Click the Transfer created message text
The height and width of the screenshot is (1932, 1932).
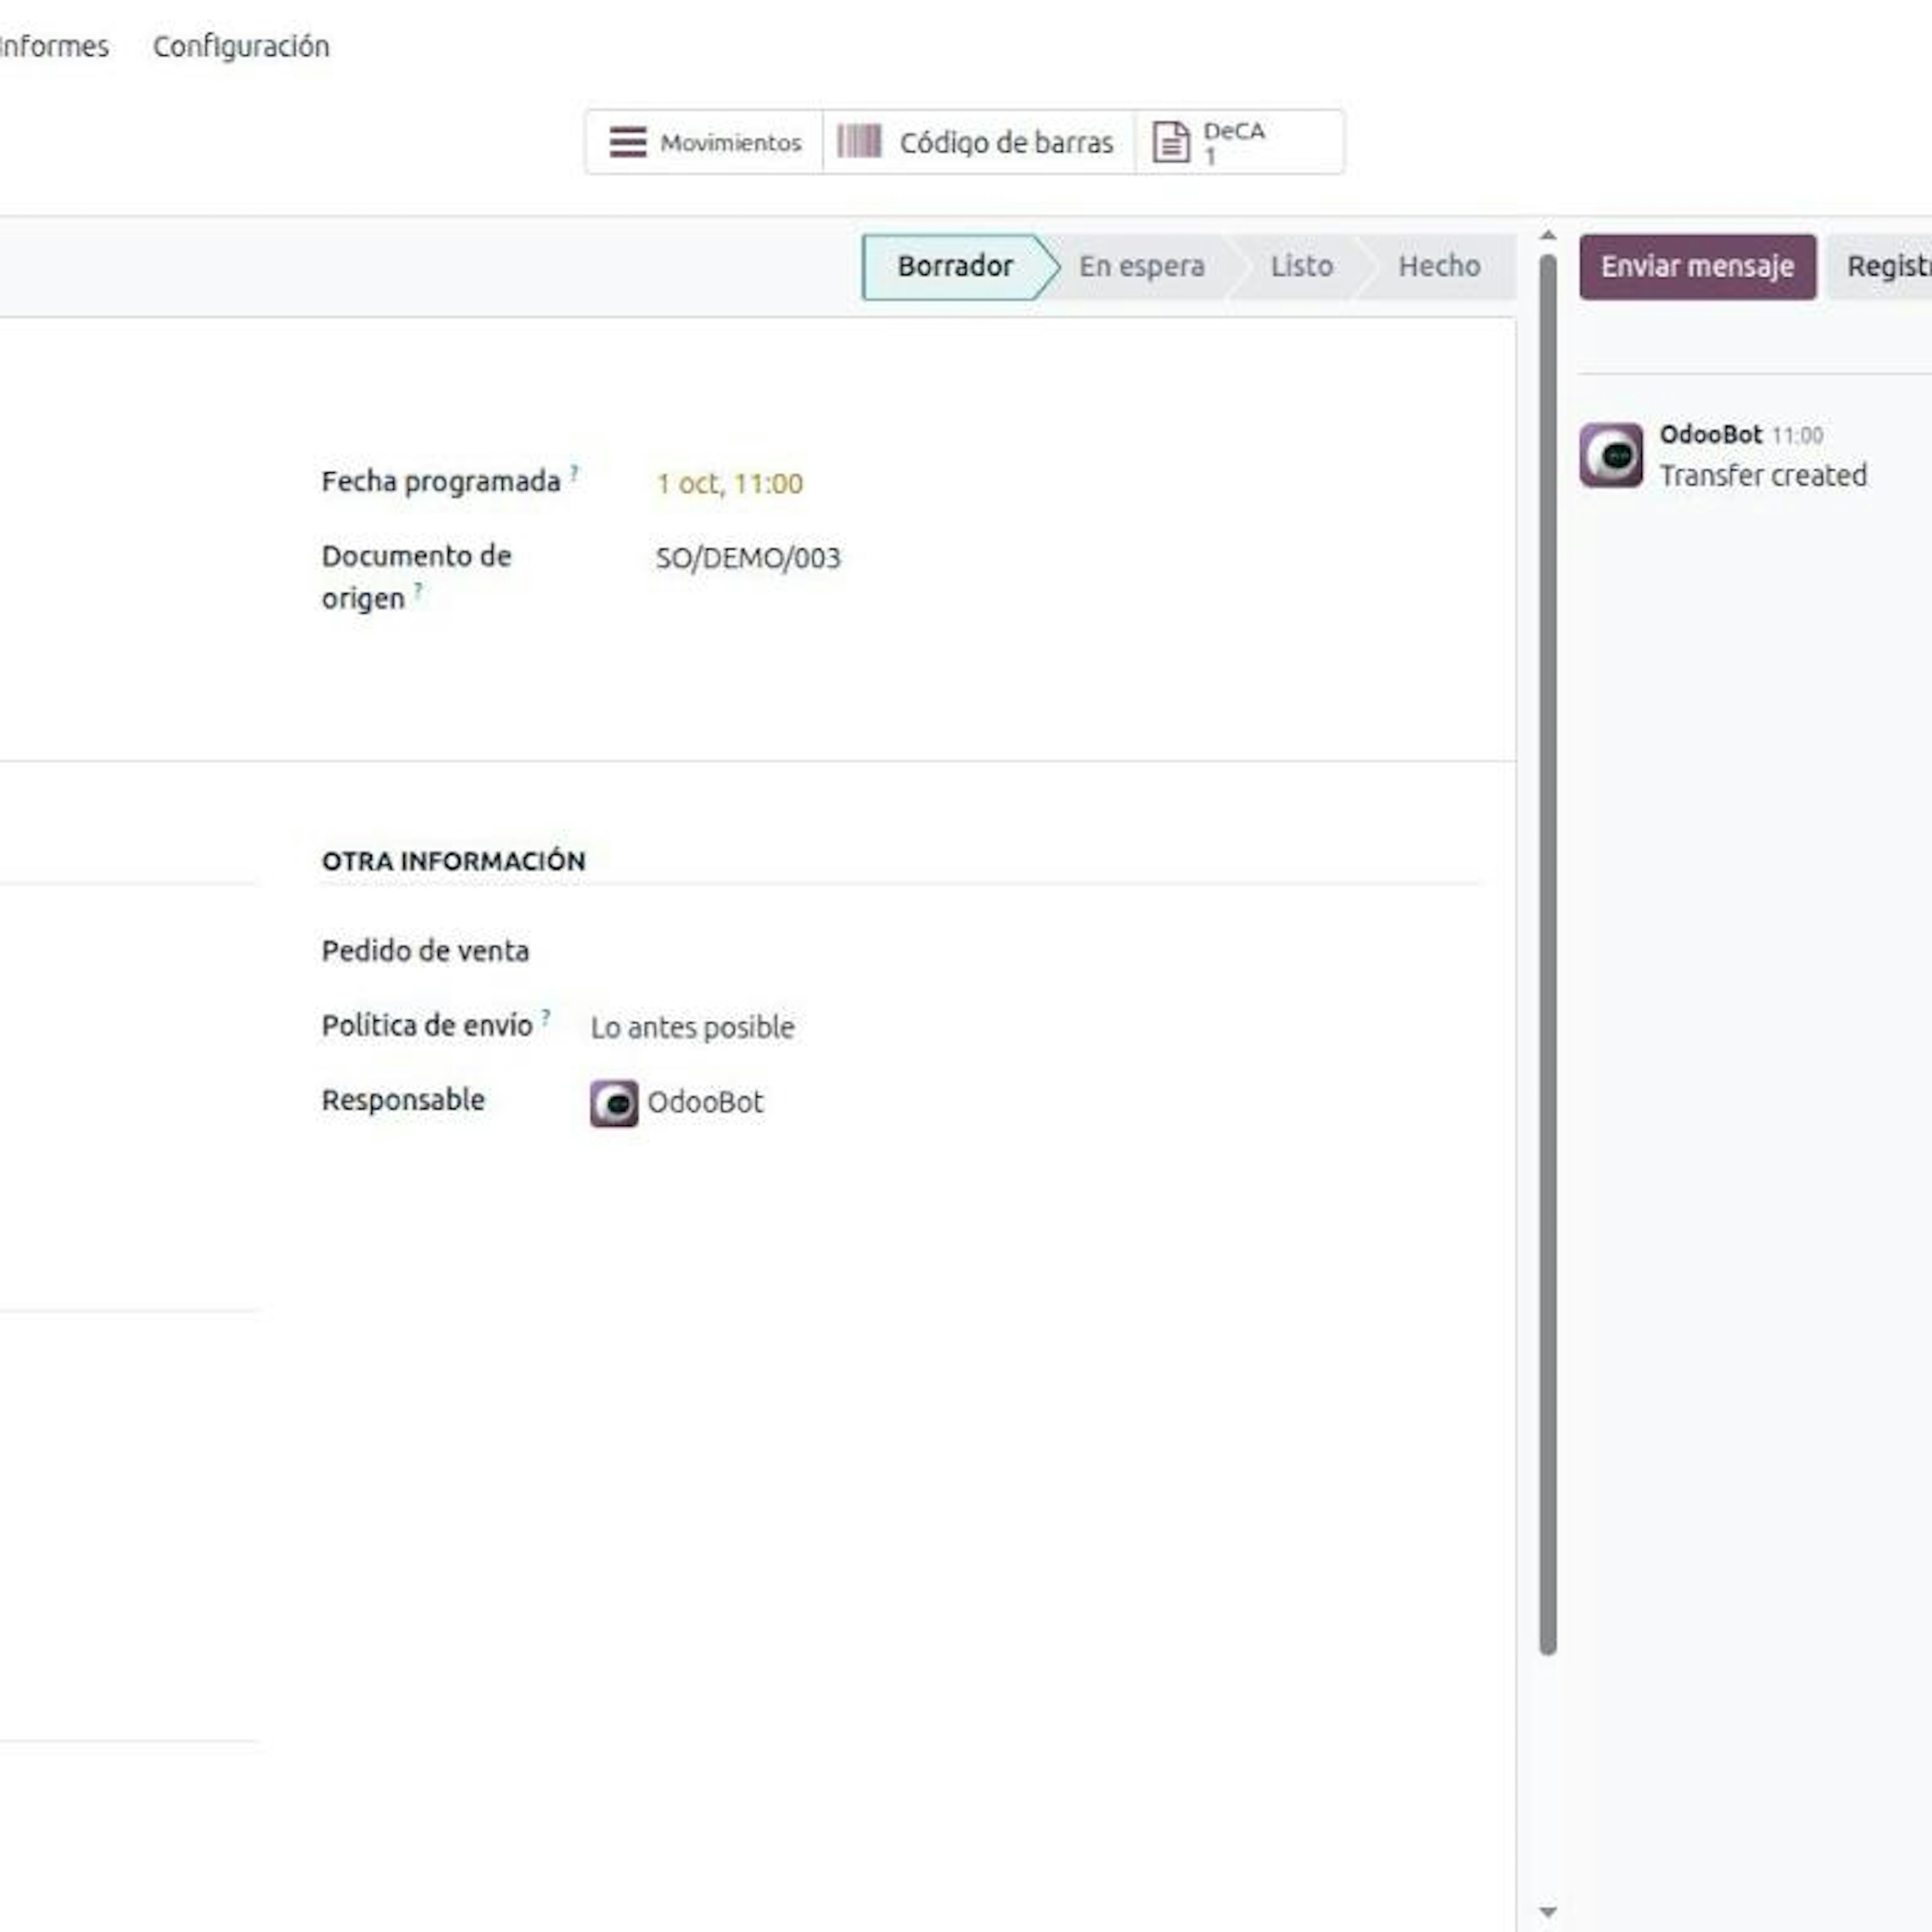click(x=1763, y=475)
